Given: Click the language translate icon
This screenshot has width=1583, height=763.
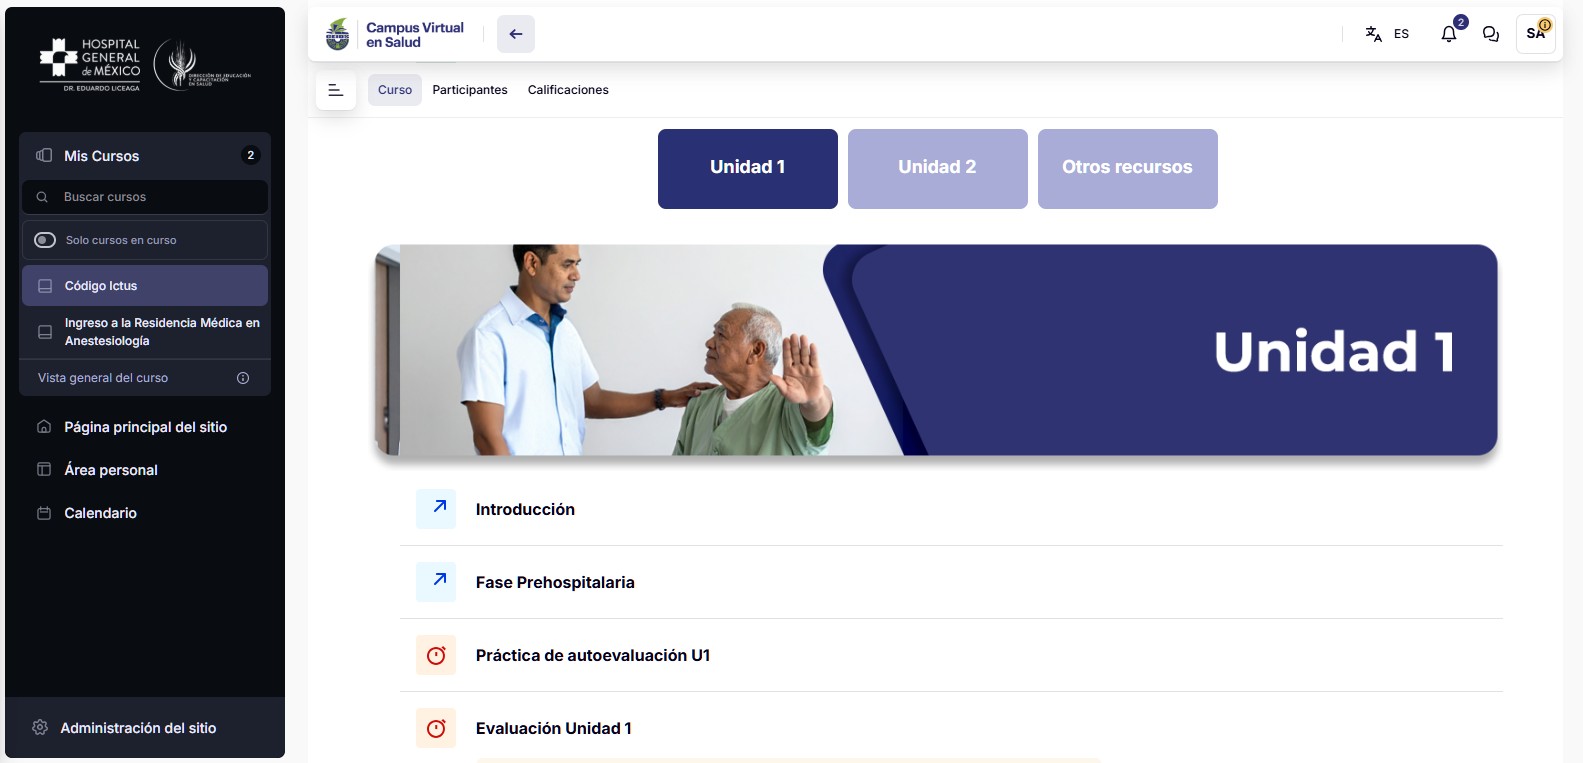Looking at the screenshot, I should pos(1373,34).
